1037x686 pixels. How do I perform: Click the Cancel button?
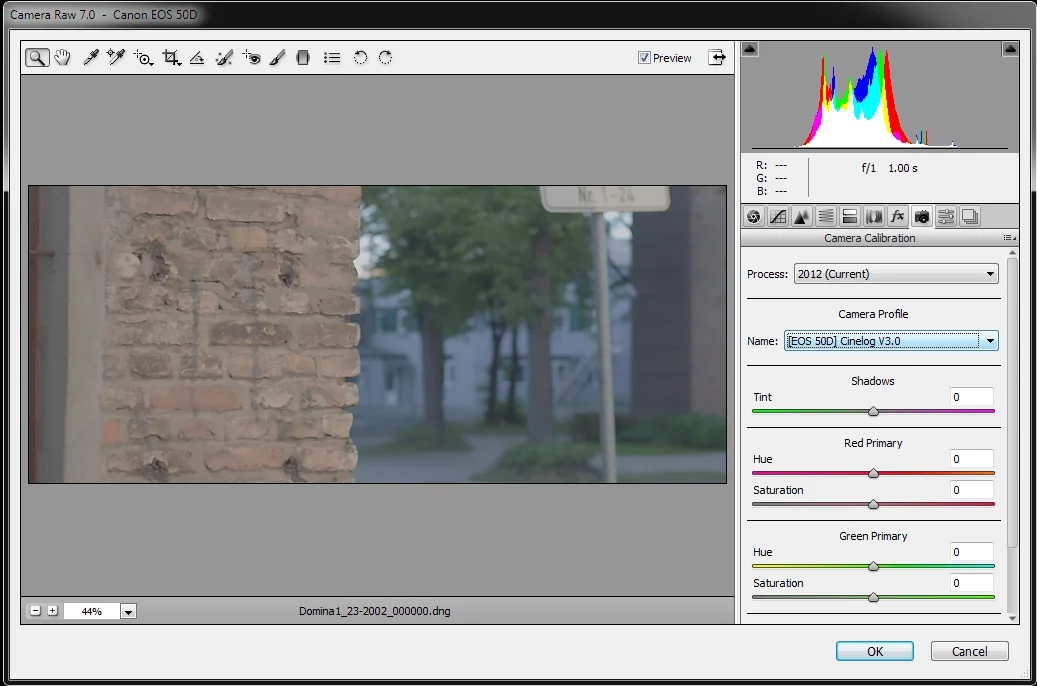(x=970, y=651)
